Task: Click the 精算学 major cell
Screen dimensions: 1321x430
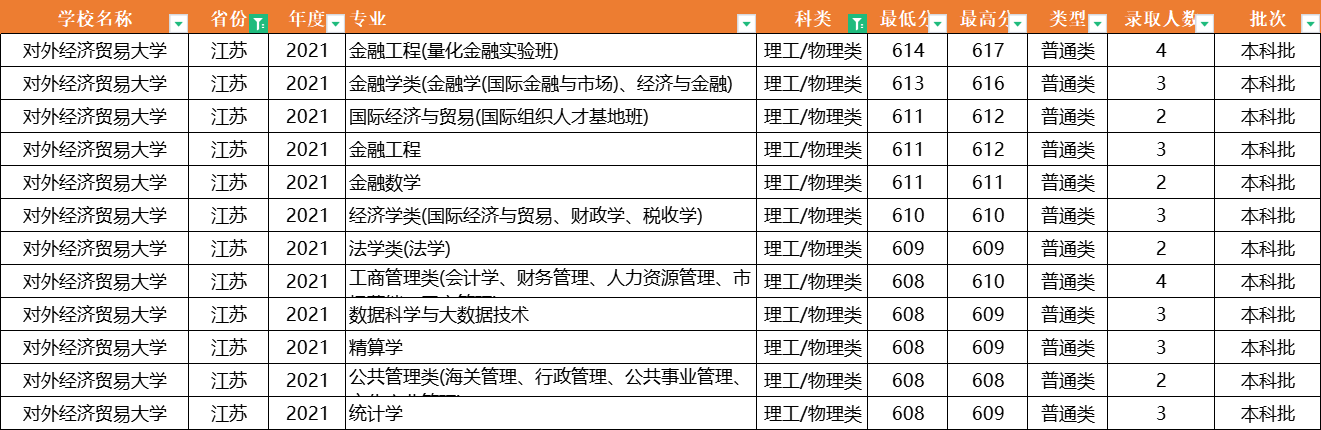Action: click(550, 348)
